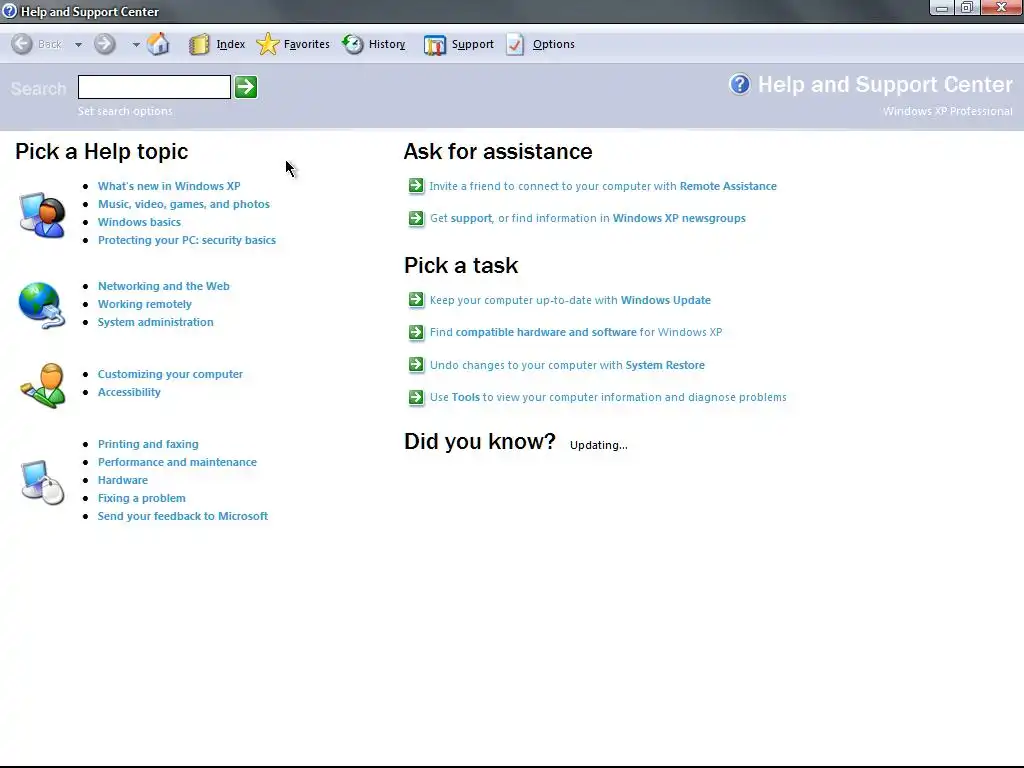Open Customizing your computer topic
The width and height of the screenshot is (1024, 768).
coord(170,374)
